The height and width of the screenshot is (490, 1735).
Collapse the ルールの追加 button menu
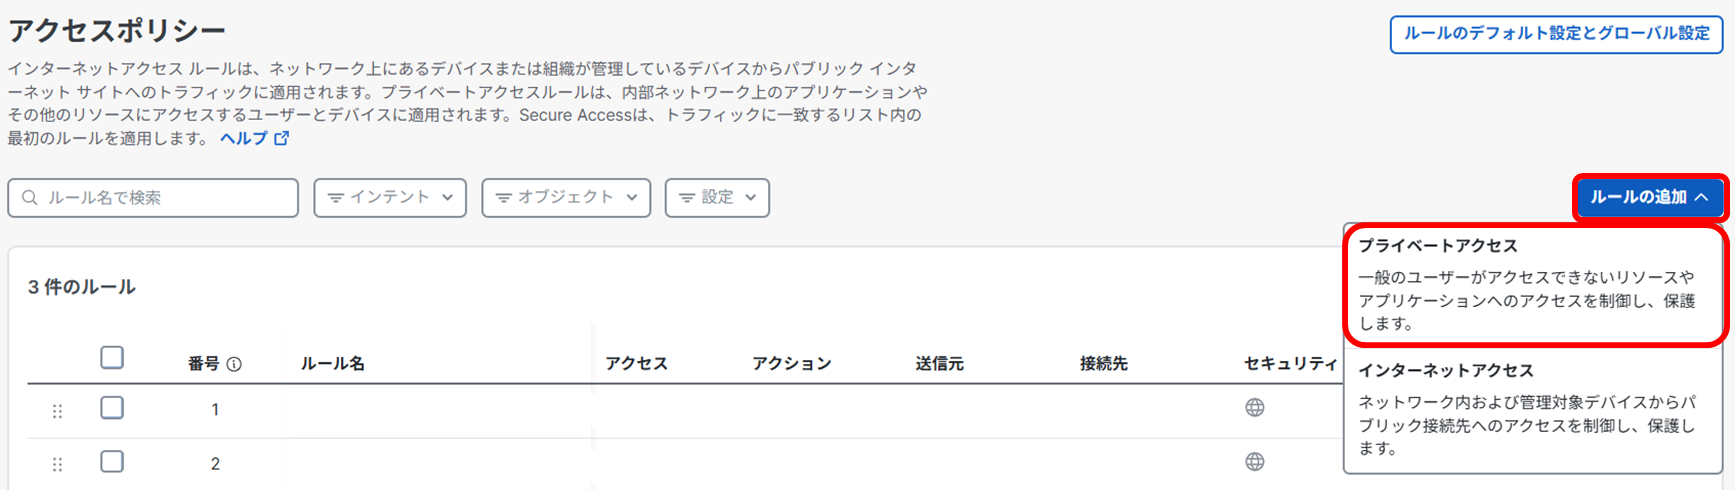[1649, 197]
